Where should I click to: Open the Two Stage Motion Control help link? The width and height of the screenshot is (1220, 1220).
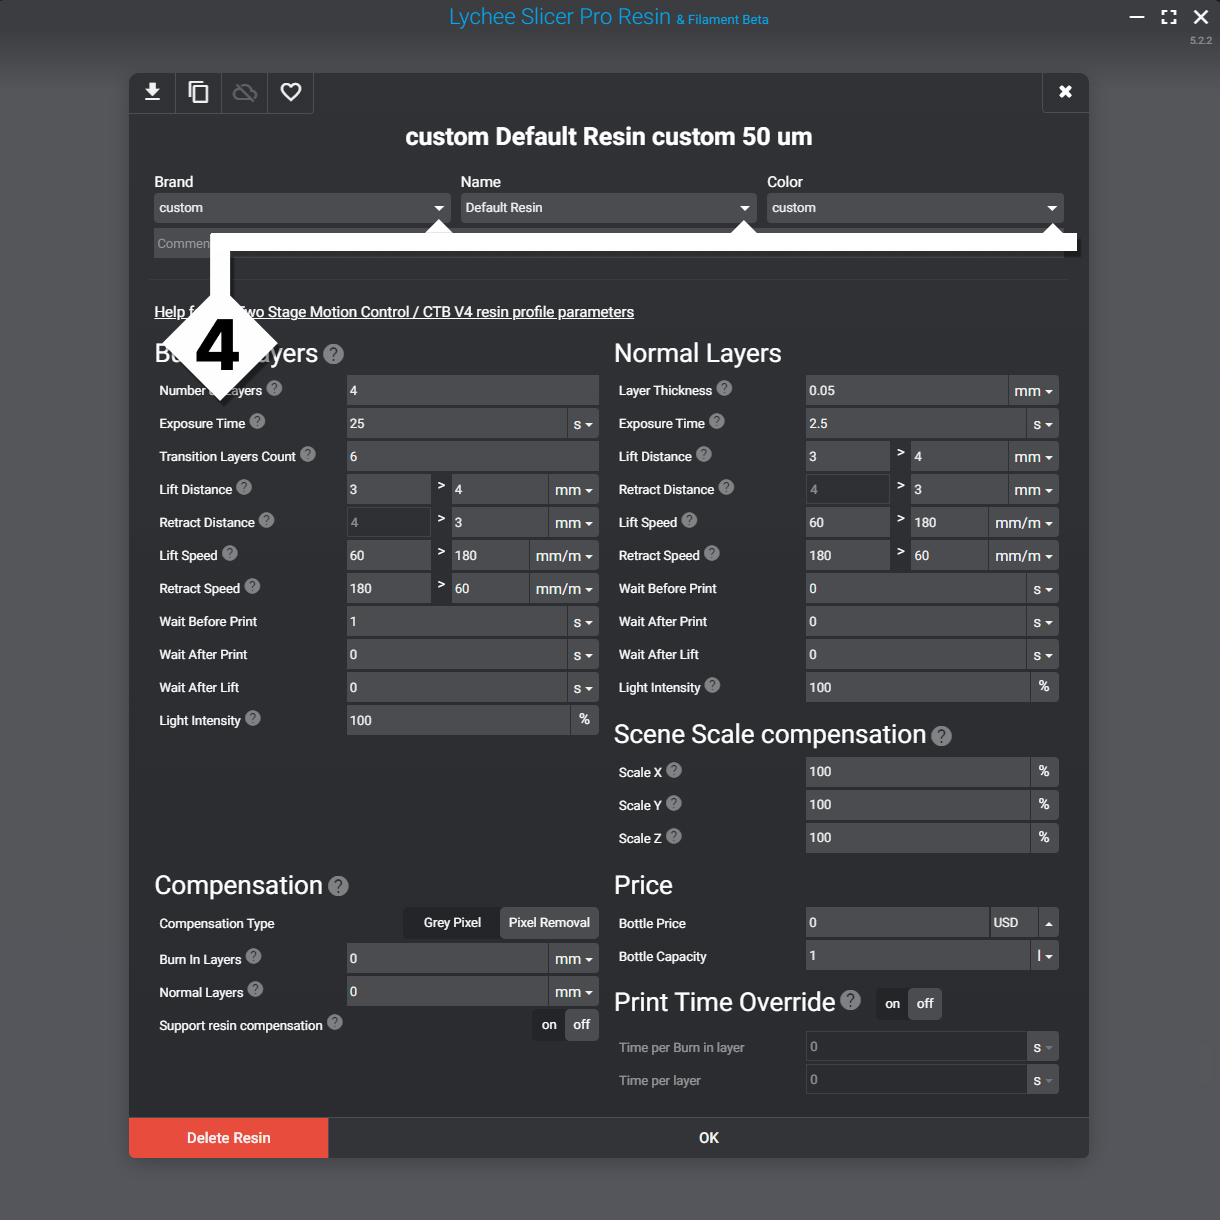(x=394, y=311)
